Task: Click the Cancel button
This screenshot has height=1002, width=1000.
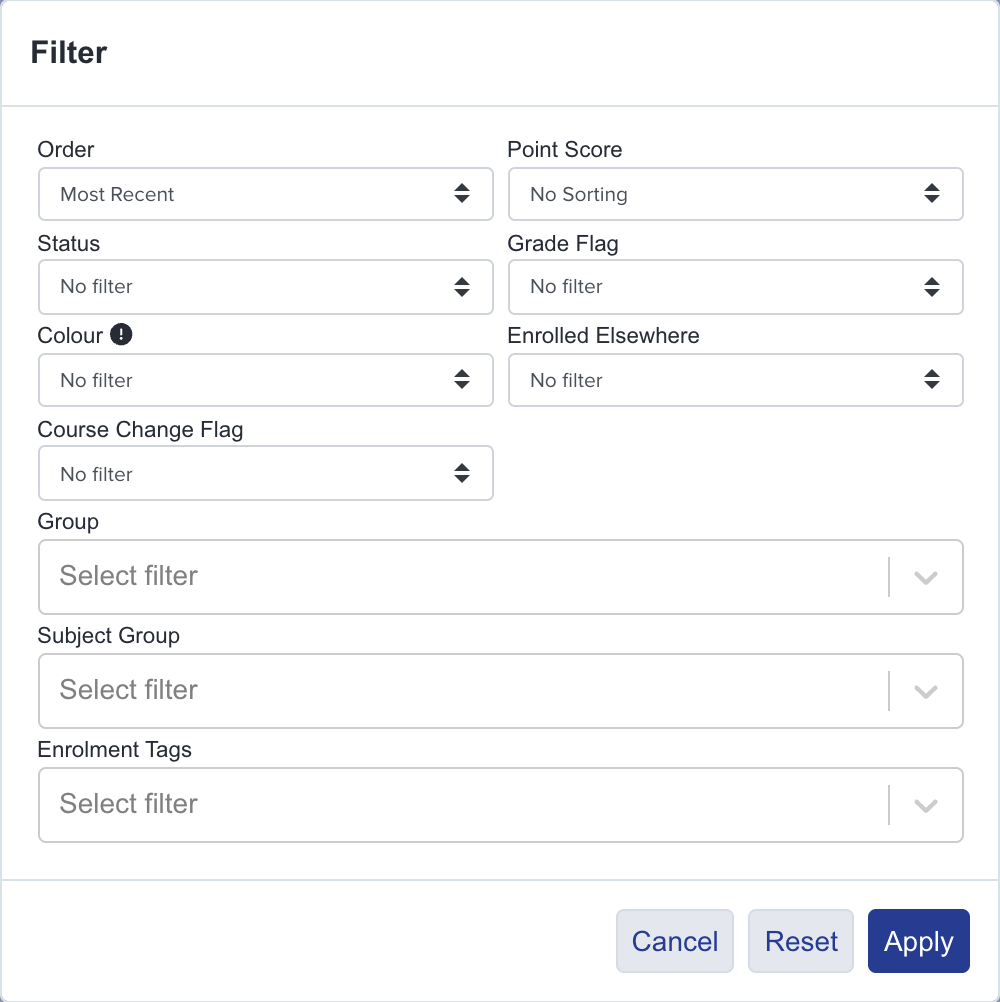Action: [675, 941]
